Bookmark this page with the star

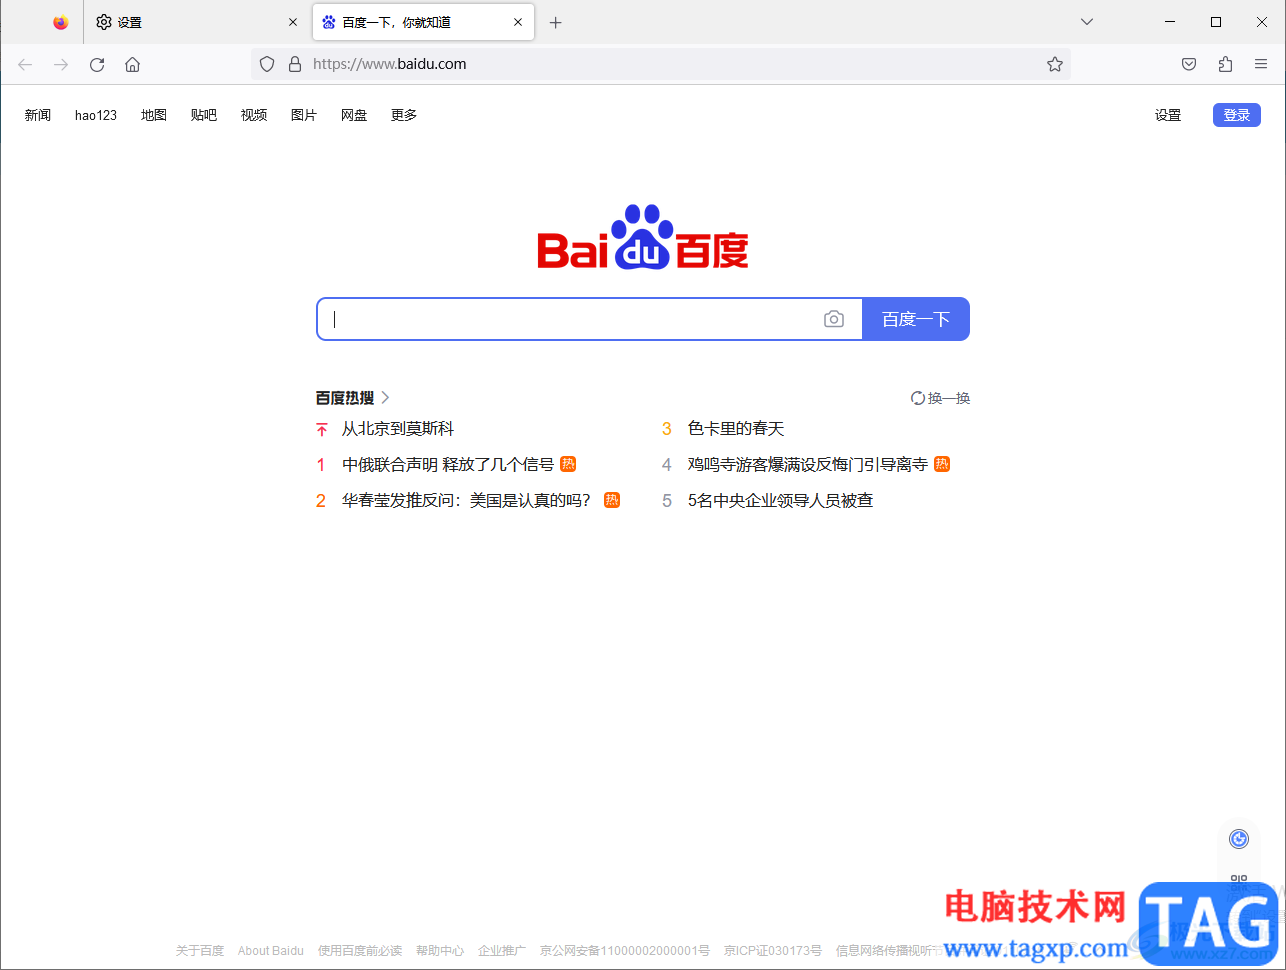1055,64
